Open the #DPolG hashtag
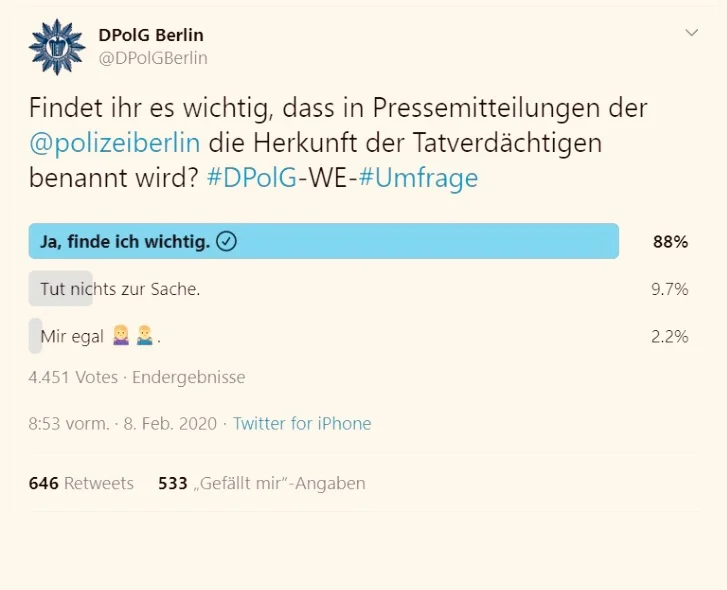The width and height of the screenshot is (727, 590). click(252, 178)
